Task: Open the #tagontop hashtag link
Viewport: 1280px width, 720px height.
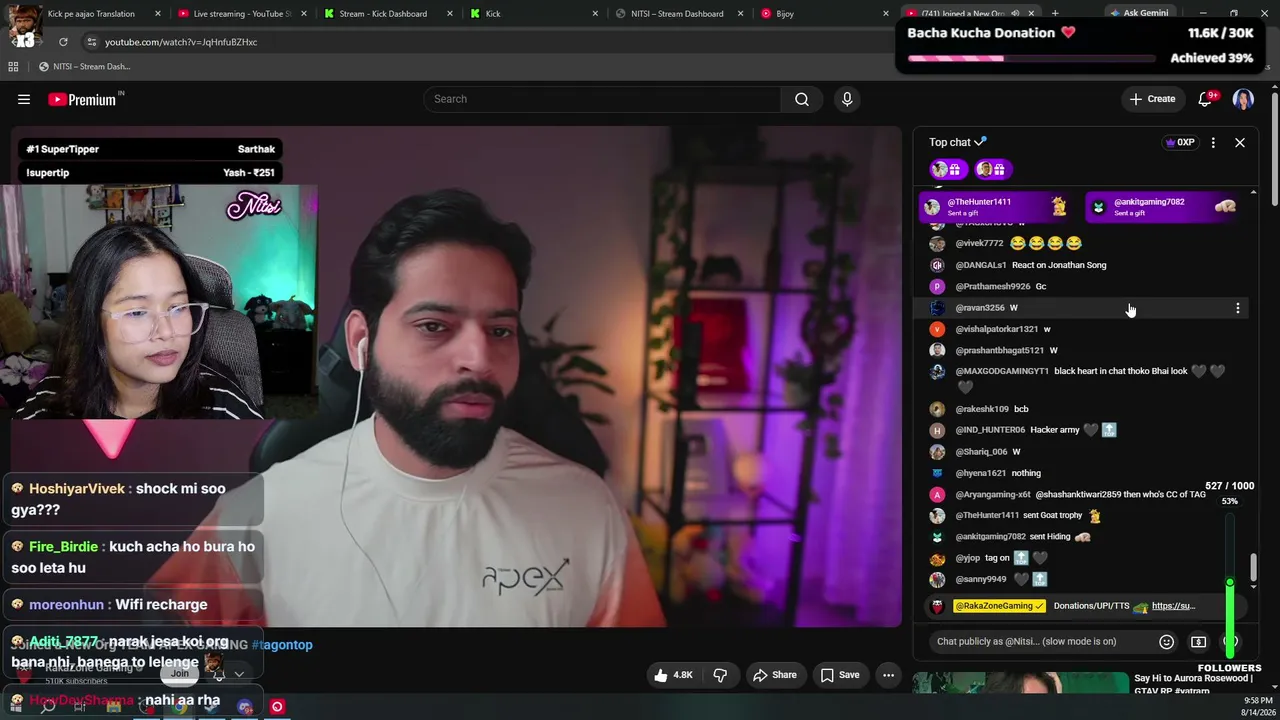Action: (282, 645)
